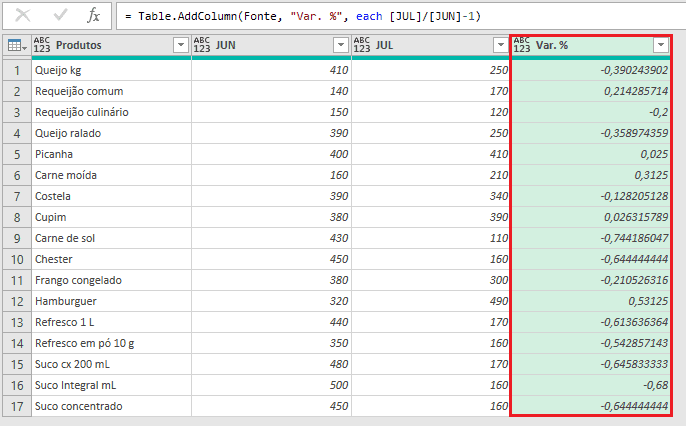Open the JUN column filter dropdown
Viewport: 686px width, 426px height.
[x=340, y=45]
